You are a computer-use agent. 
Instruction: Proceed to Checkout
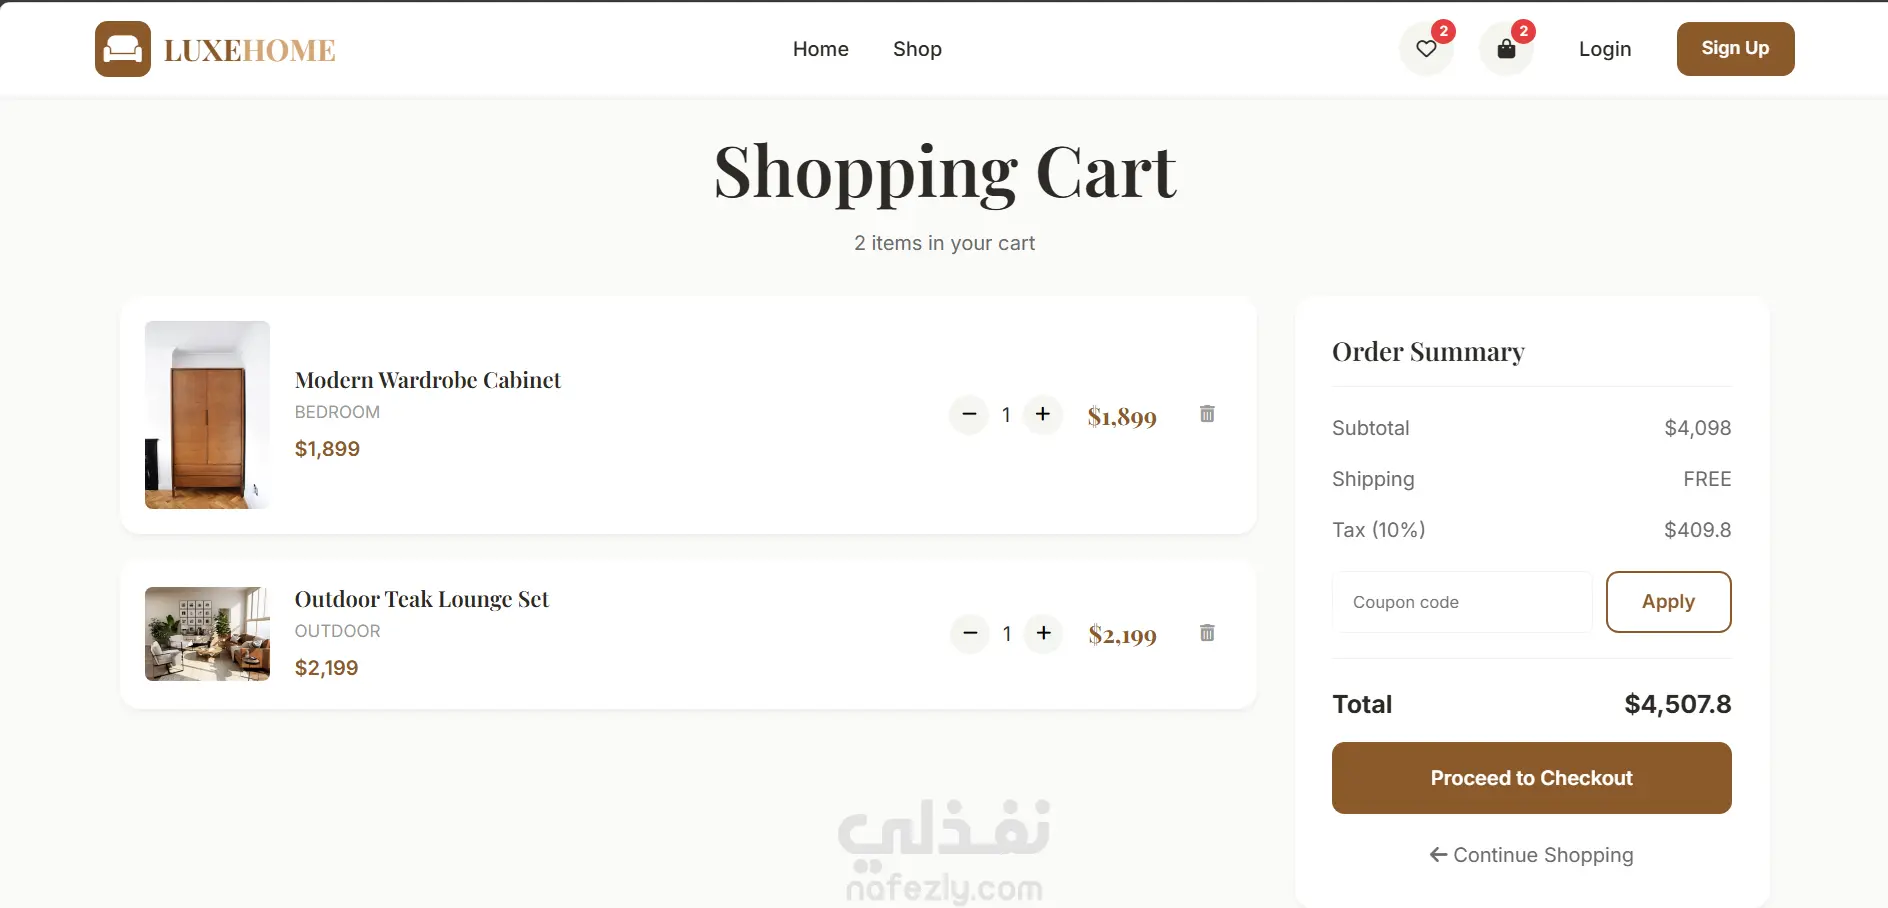[x=1531, y=778]
